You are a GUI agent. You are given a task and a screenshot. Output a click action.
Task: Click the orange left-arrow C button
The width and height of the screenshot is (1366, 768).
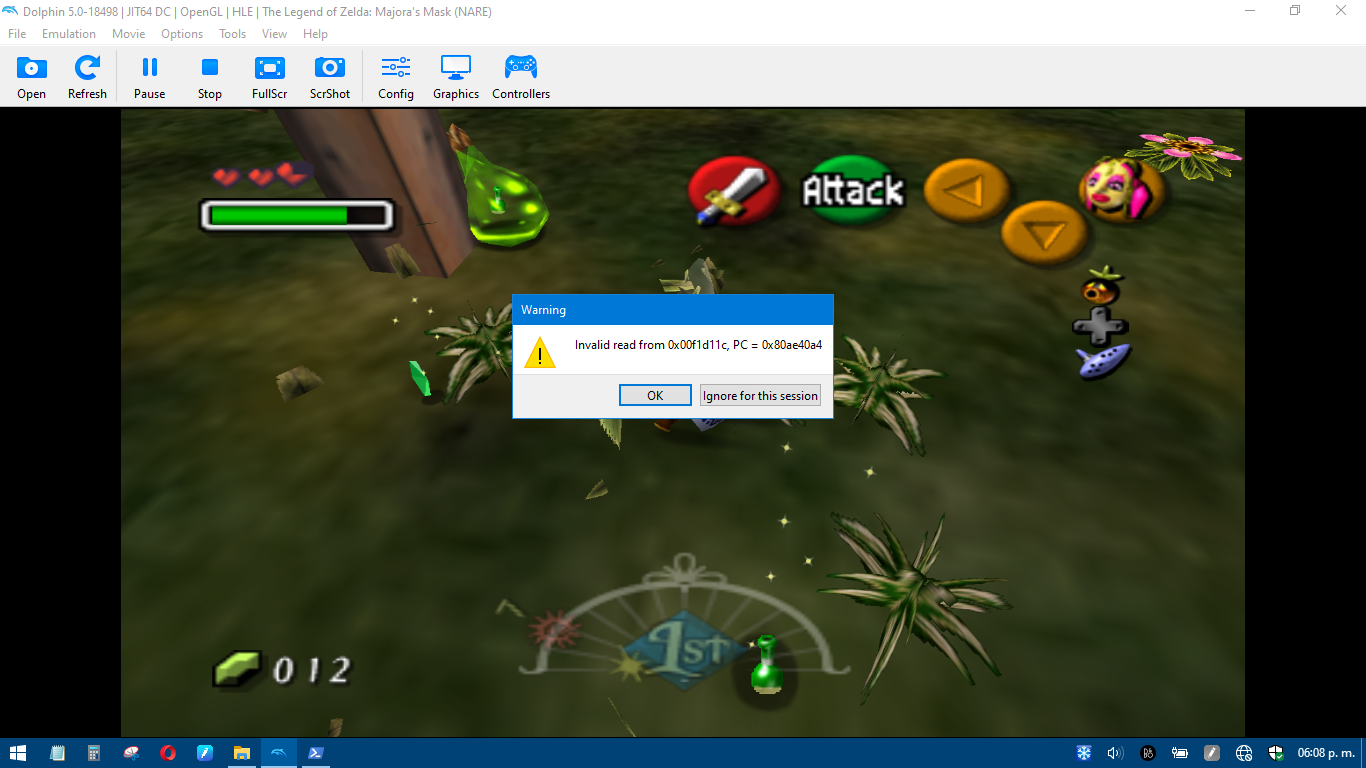[x=966, y=192]
